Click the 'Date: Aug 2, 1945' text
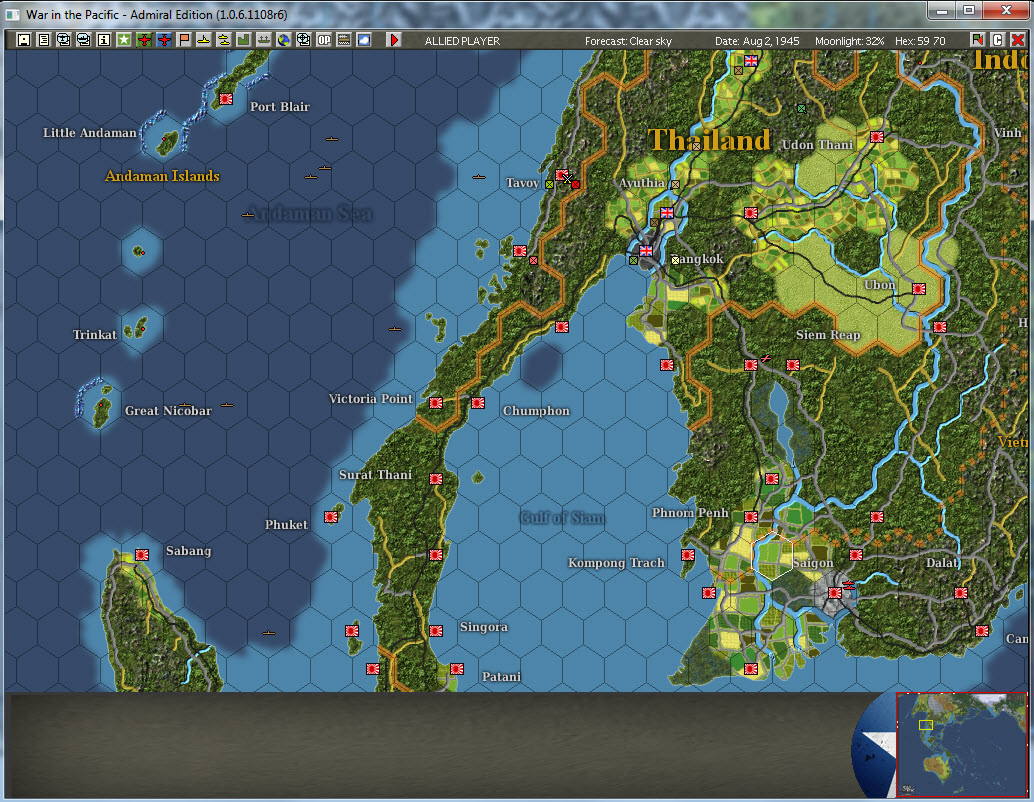The width and height of the screenshot is (1034, 802). pyautogui.click(x=757, y=41)
